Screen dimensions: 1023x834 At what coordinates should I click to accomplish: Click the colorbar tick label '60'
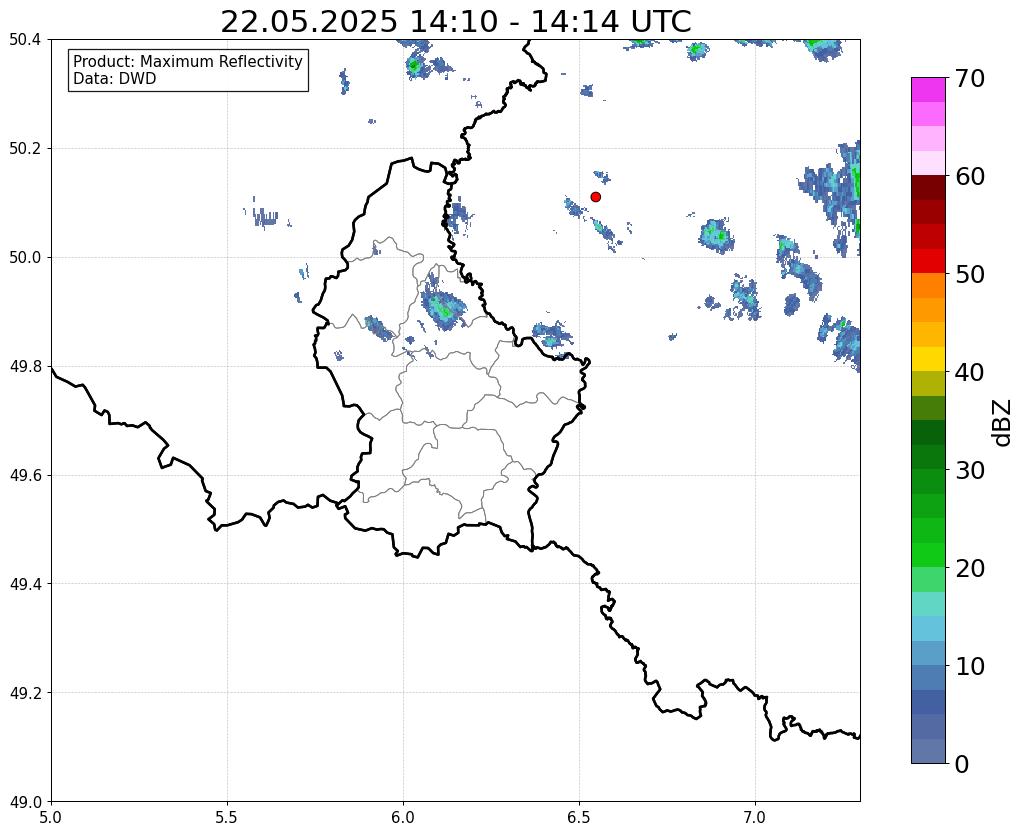tap(970, 176)
